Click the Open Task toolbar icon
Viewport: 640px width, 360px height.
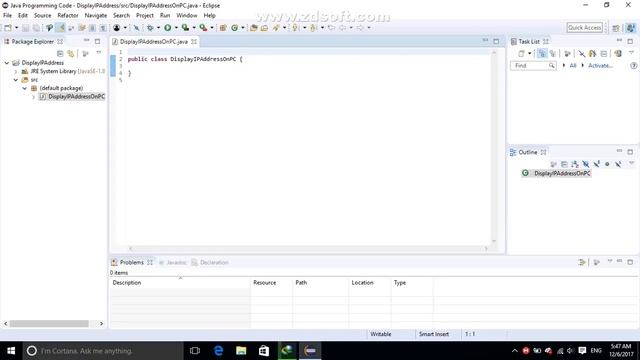pos(264,28)
